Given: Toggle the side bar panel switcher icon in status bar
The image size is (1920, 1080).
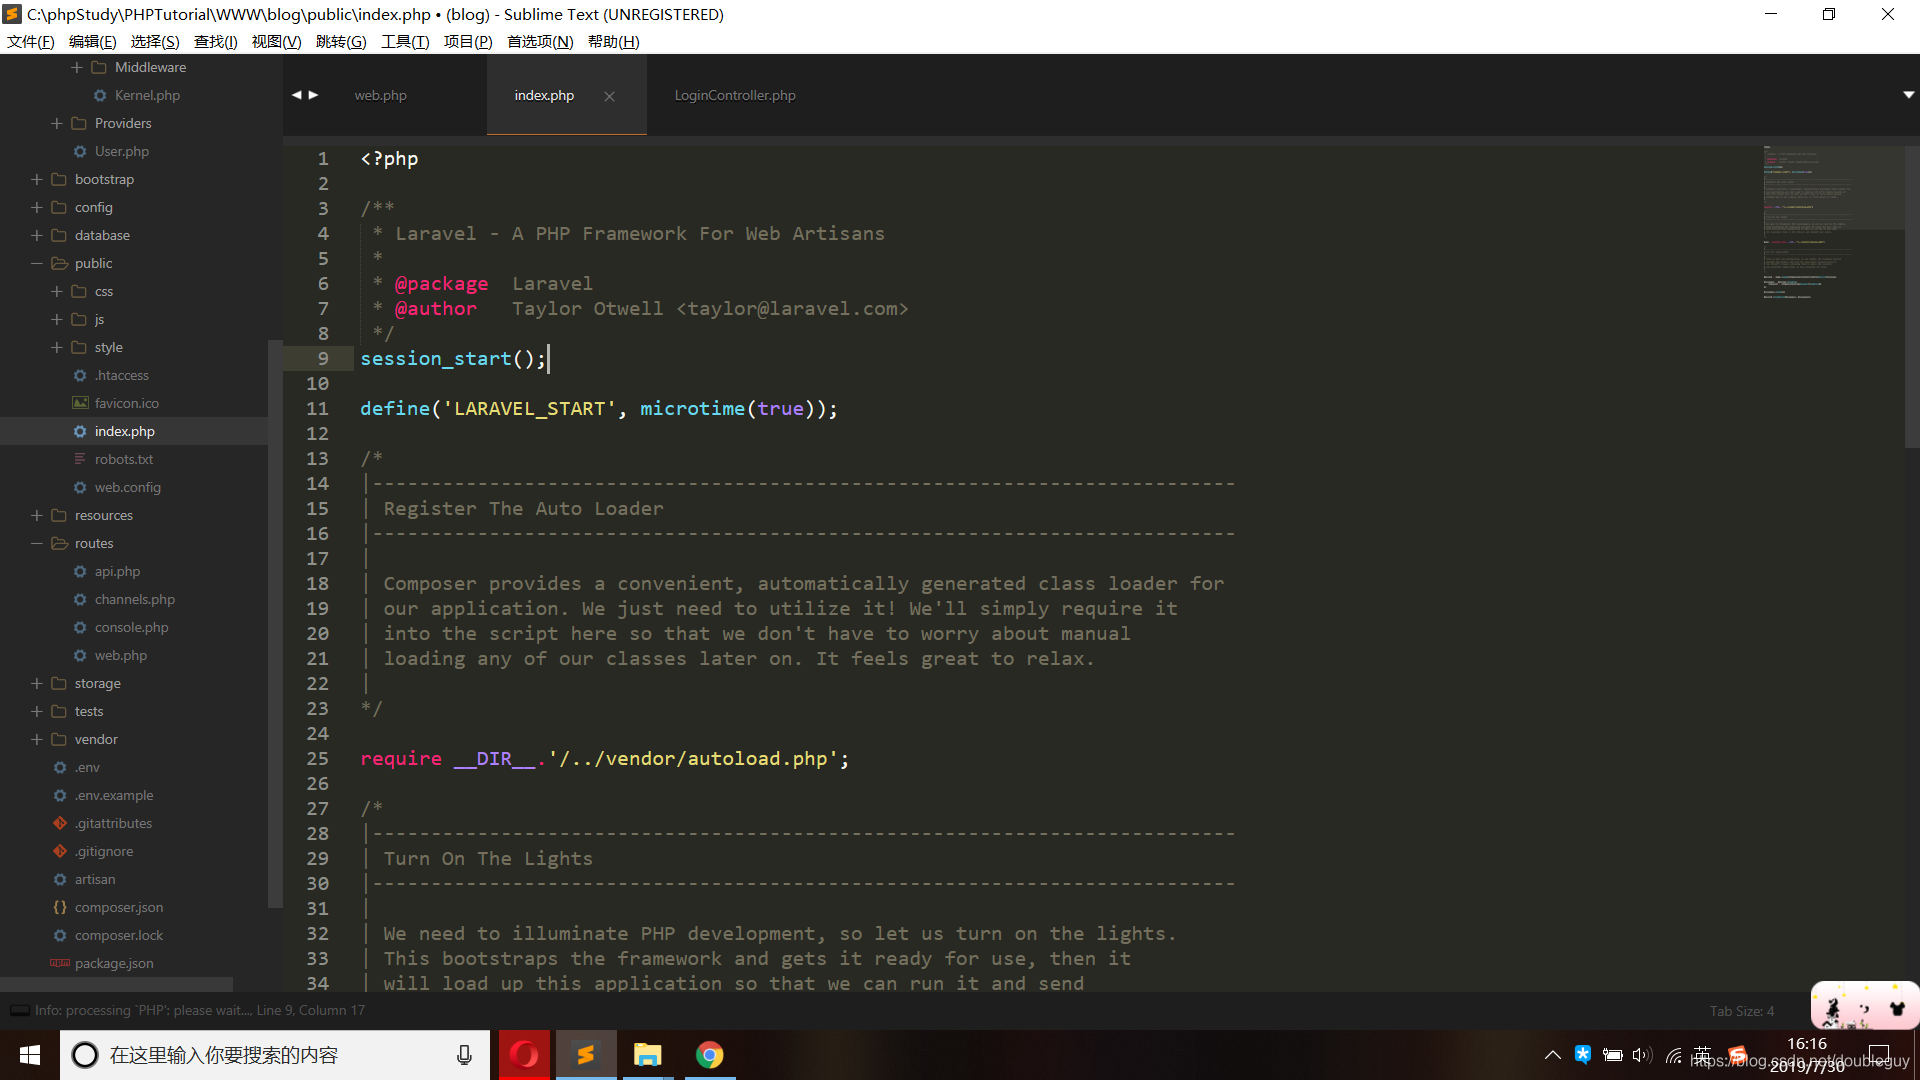Looking at the screenshot, I should [19, 1010].
